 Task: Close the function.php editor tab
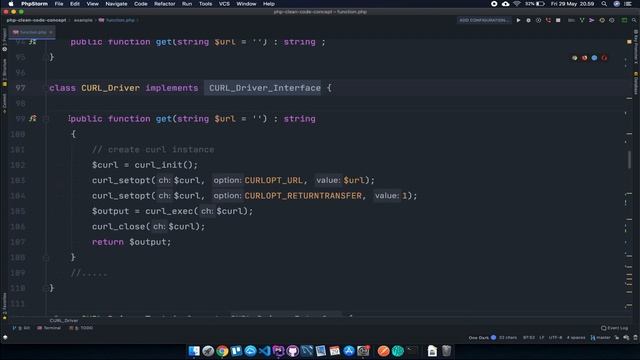coord(51,32)
